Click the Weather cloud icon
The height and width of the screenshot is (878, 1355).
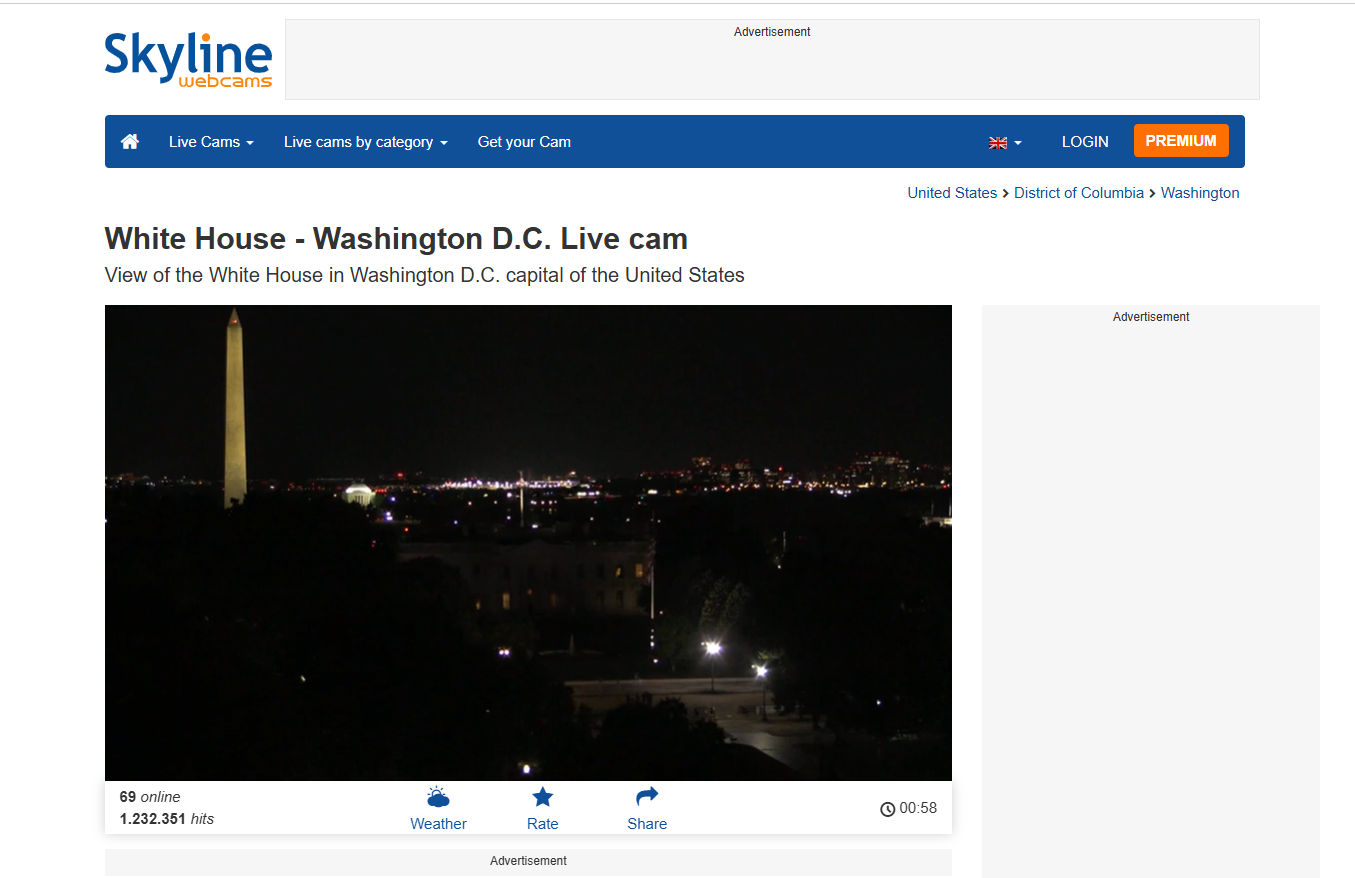438,797
